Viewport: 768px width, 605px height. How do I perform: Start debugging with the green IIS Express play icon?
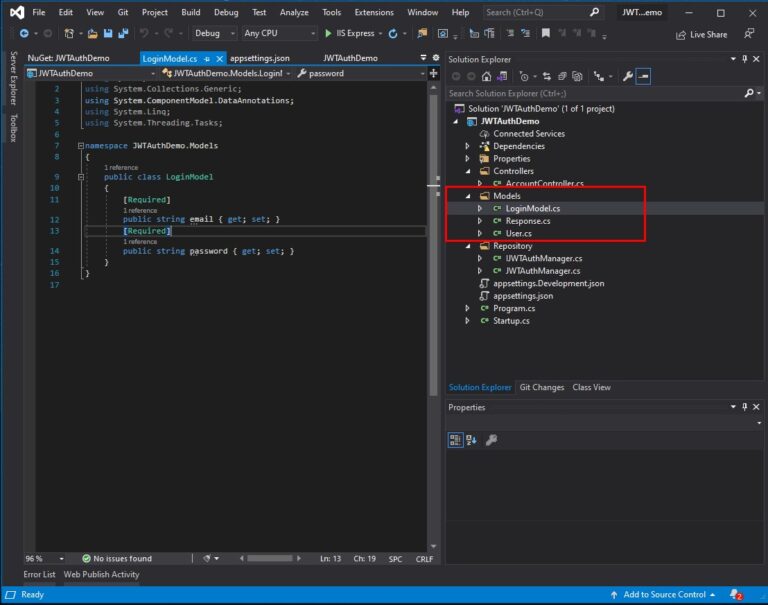pos(328,33)
